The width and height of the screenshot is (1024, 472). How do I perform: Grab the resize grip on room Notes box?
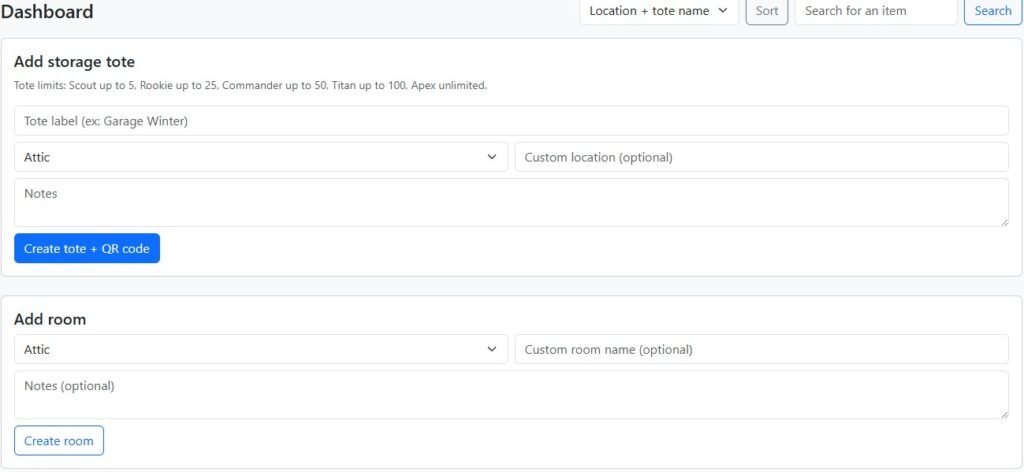[x=1003, y=413]
